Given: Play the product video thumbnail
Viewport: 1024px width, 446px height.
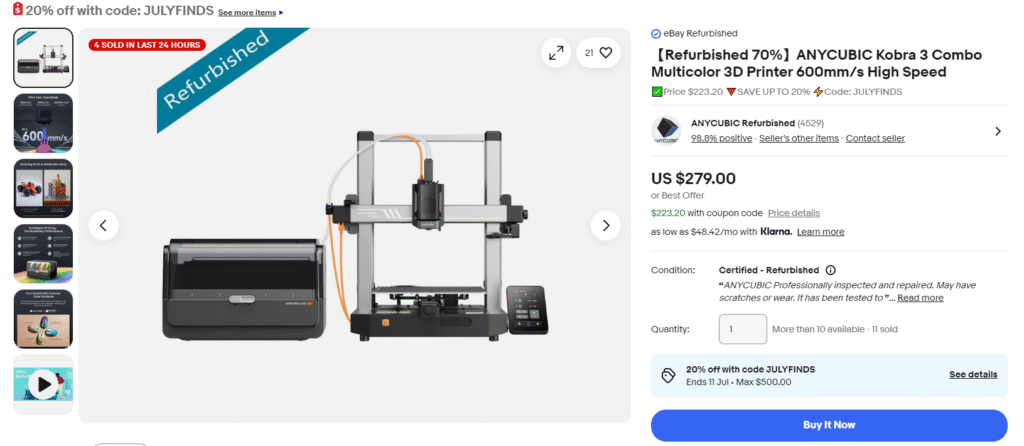Looking at the screenshot, I should coord(44,384).
